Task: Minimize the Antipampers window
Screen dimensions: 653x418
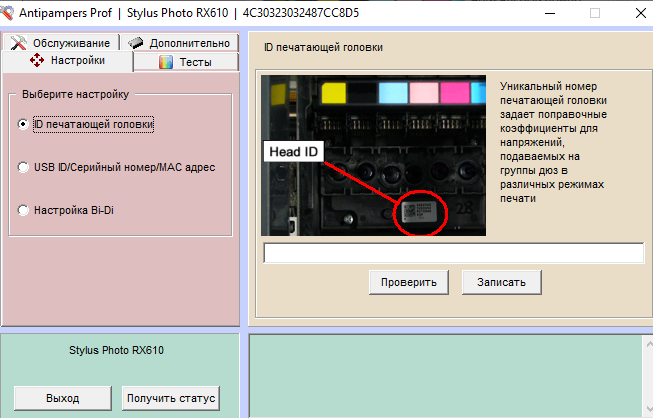Action: coord(550,13)
